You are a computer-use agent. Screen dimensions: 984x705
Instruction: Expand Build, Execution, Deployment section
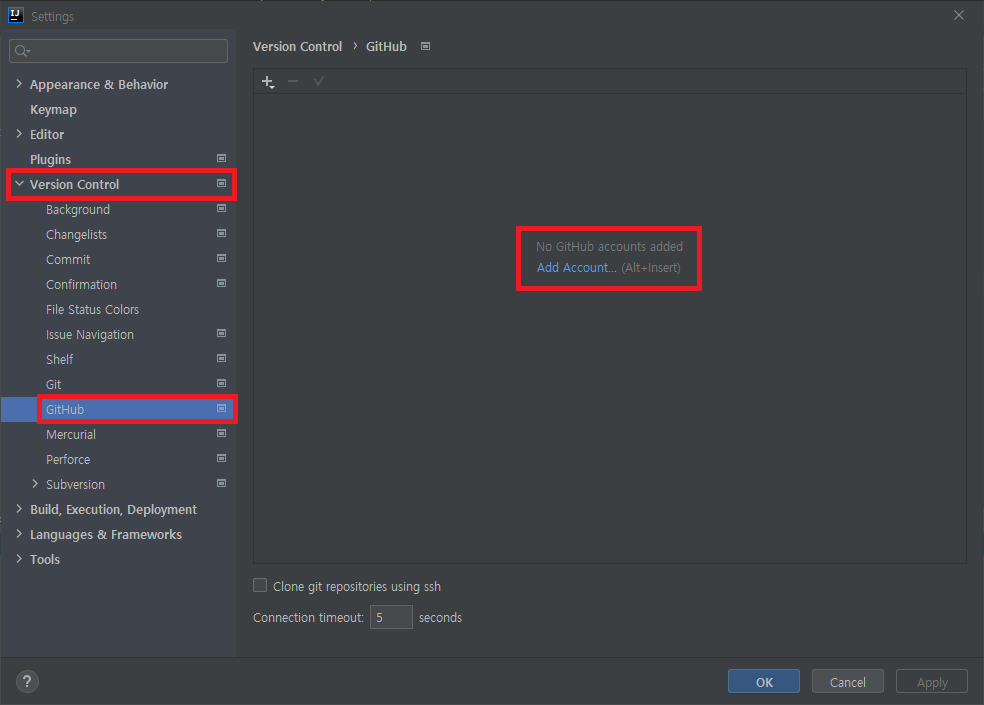tap(19, 509)
